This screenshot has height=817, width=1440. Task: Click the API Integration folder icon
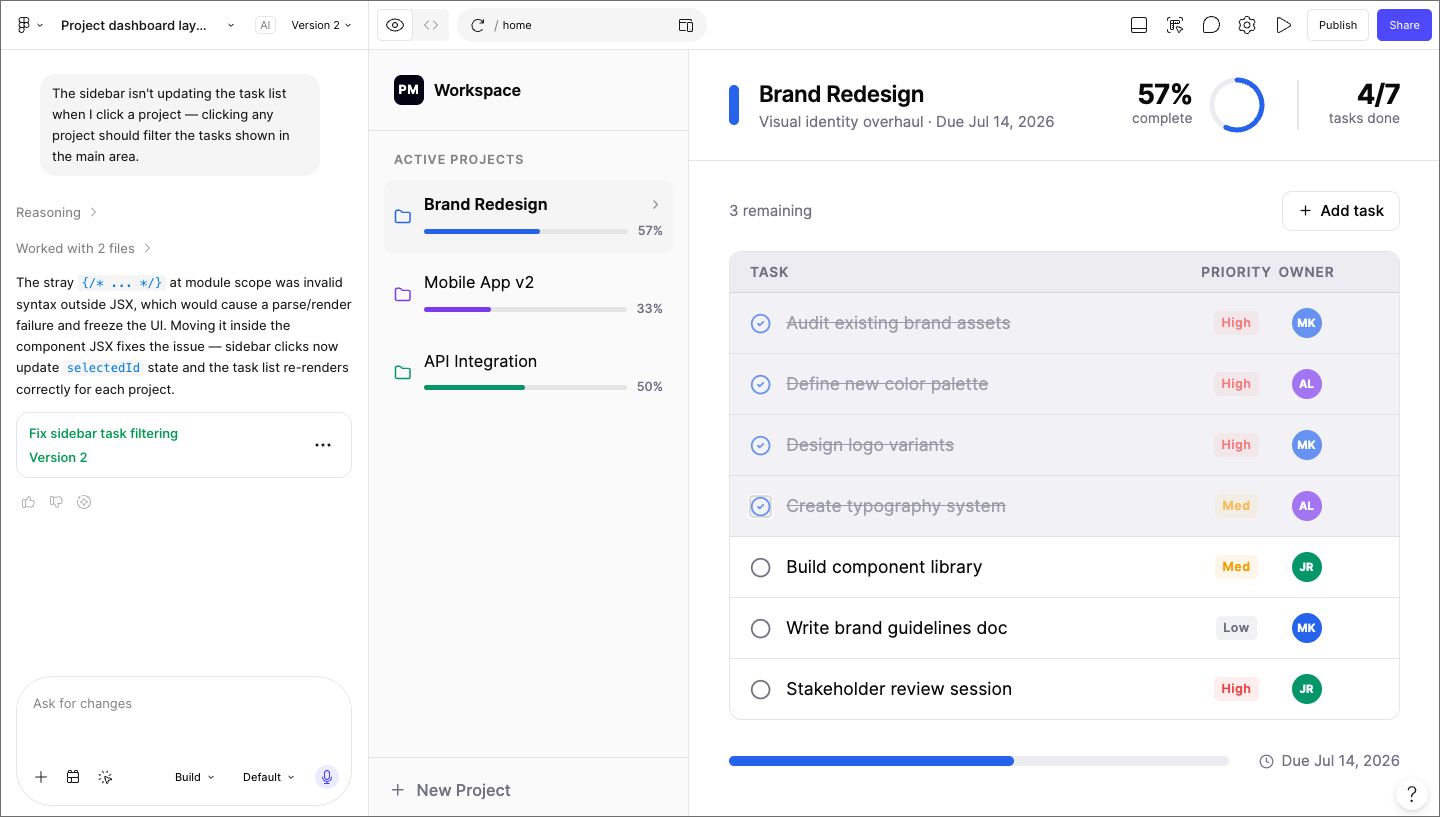coord(403,373)
